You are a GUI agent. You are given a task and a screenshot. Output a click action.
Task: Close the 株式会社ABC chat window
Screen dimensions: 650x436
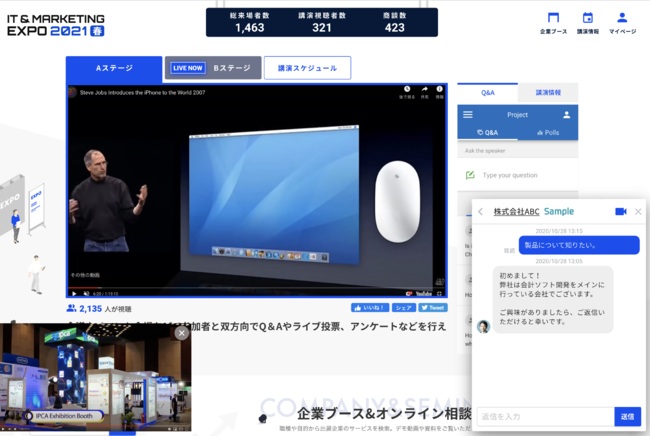pos(638,212)
